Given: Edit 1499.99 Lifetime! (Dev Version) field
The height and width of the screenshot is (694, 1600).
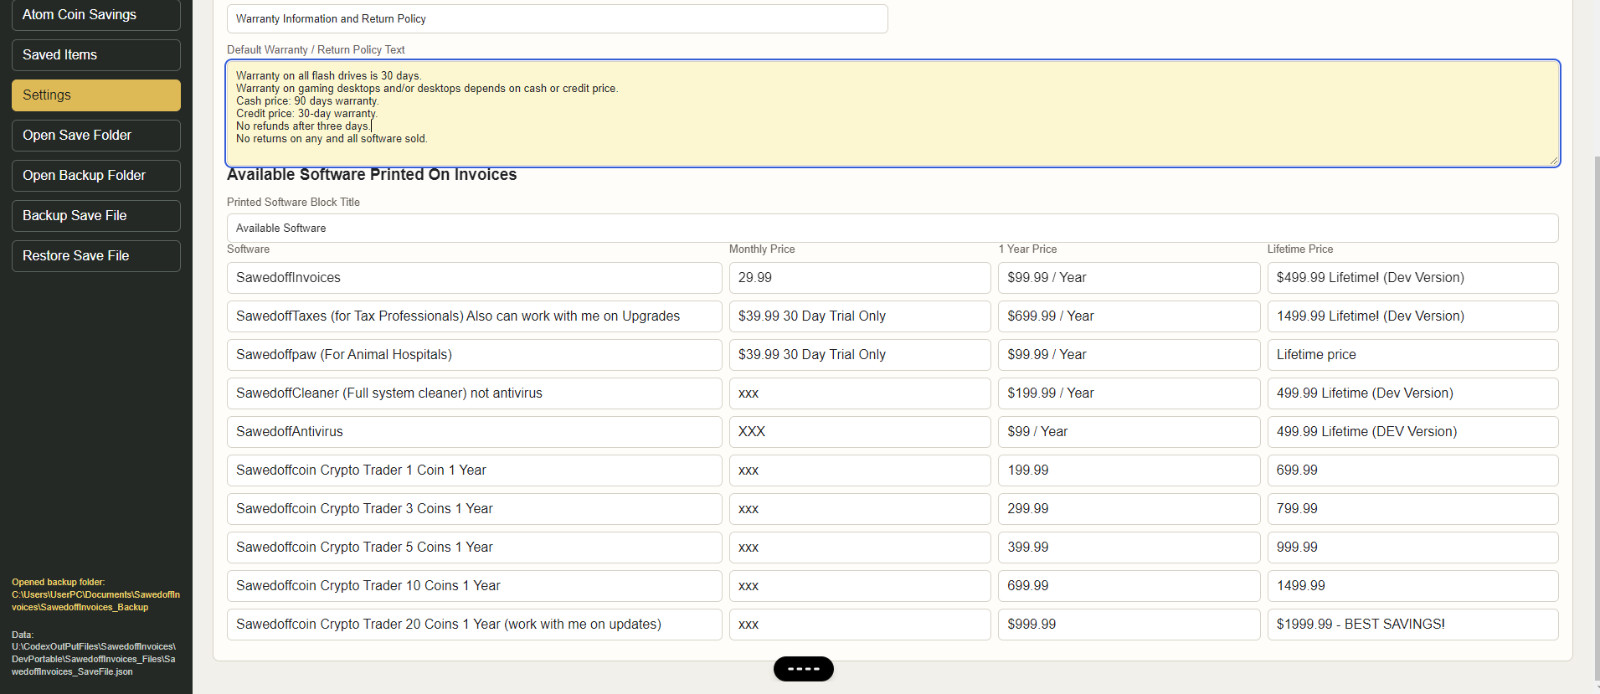Looking at the screenshot, I should pyautogui.click(x=1413, y=316).
